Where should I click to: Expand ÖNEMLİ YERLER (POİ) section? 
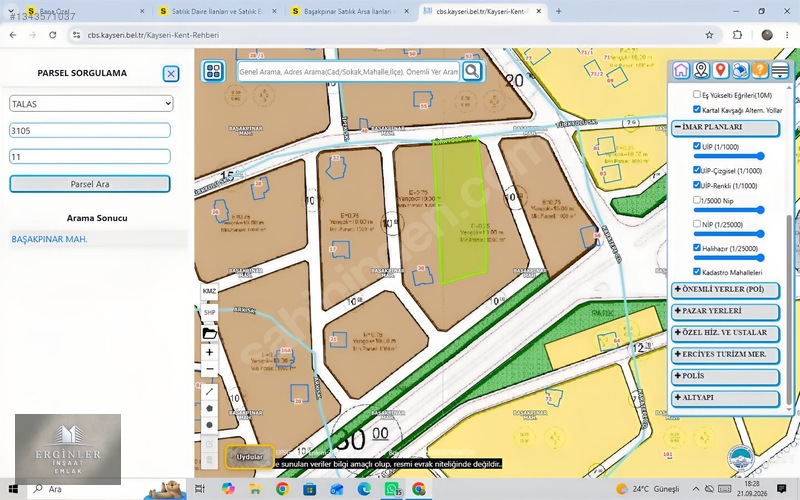click(725, 290)
